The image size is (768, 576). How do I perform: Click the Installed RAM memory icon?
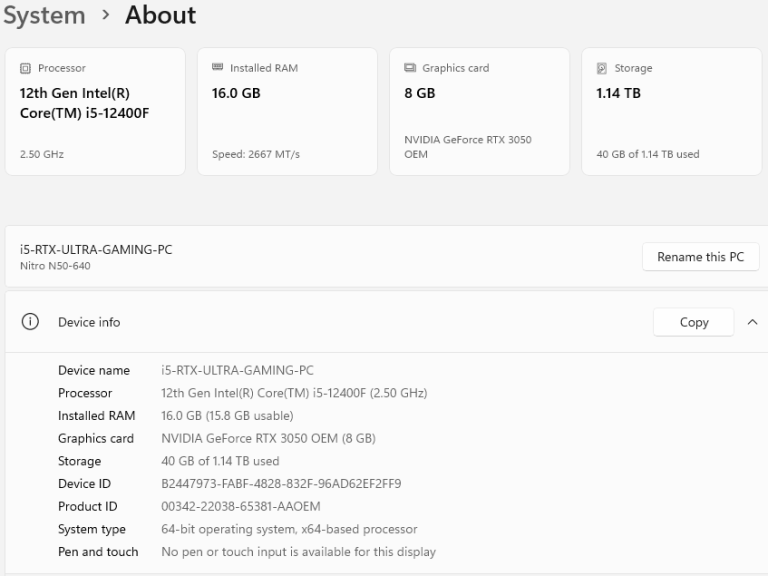click(217, 68)
